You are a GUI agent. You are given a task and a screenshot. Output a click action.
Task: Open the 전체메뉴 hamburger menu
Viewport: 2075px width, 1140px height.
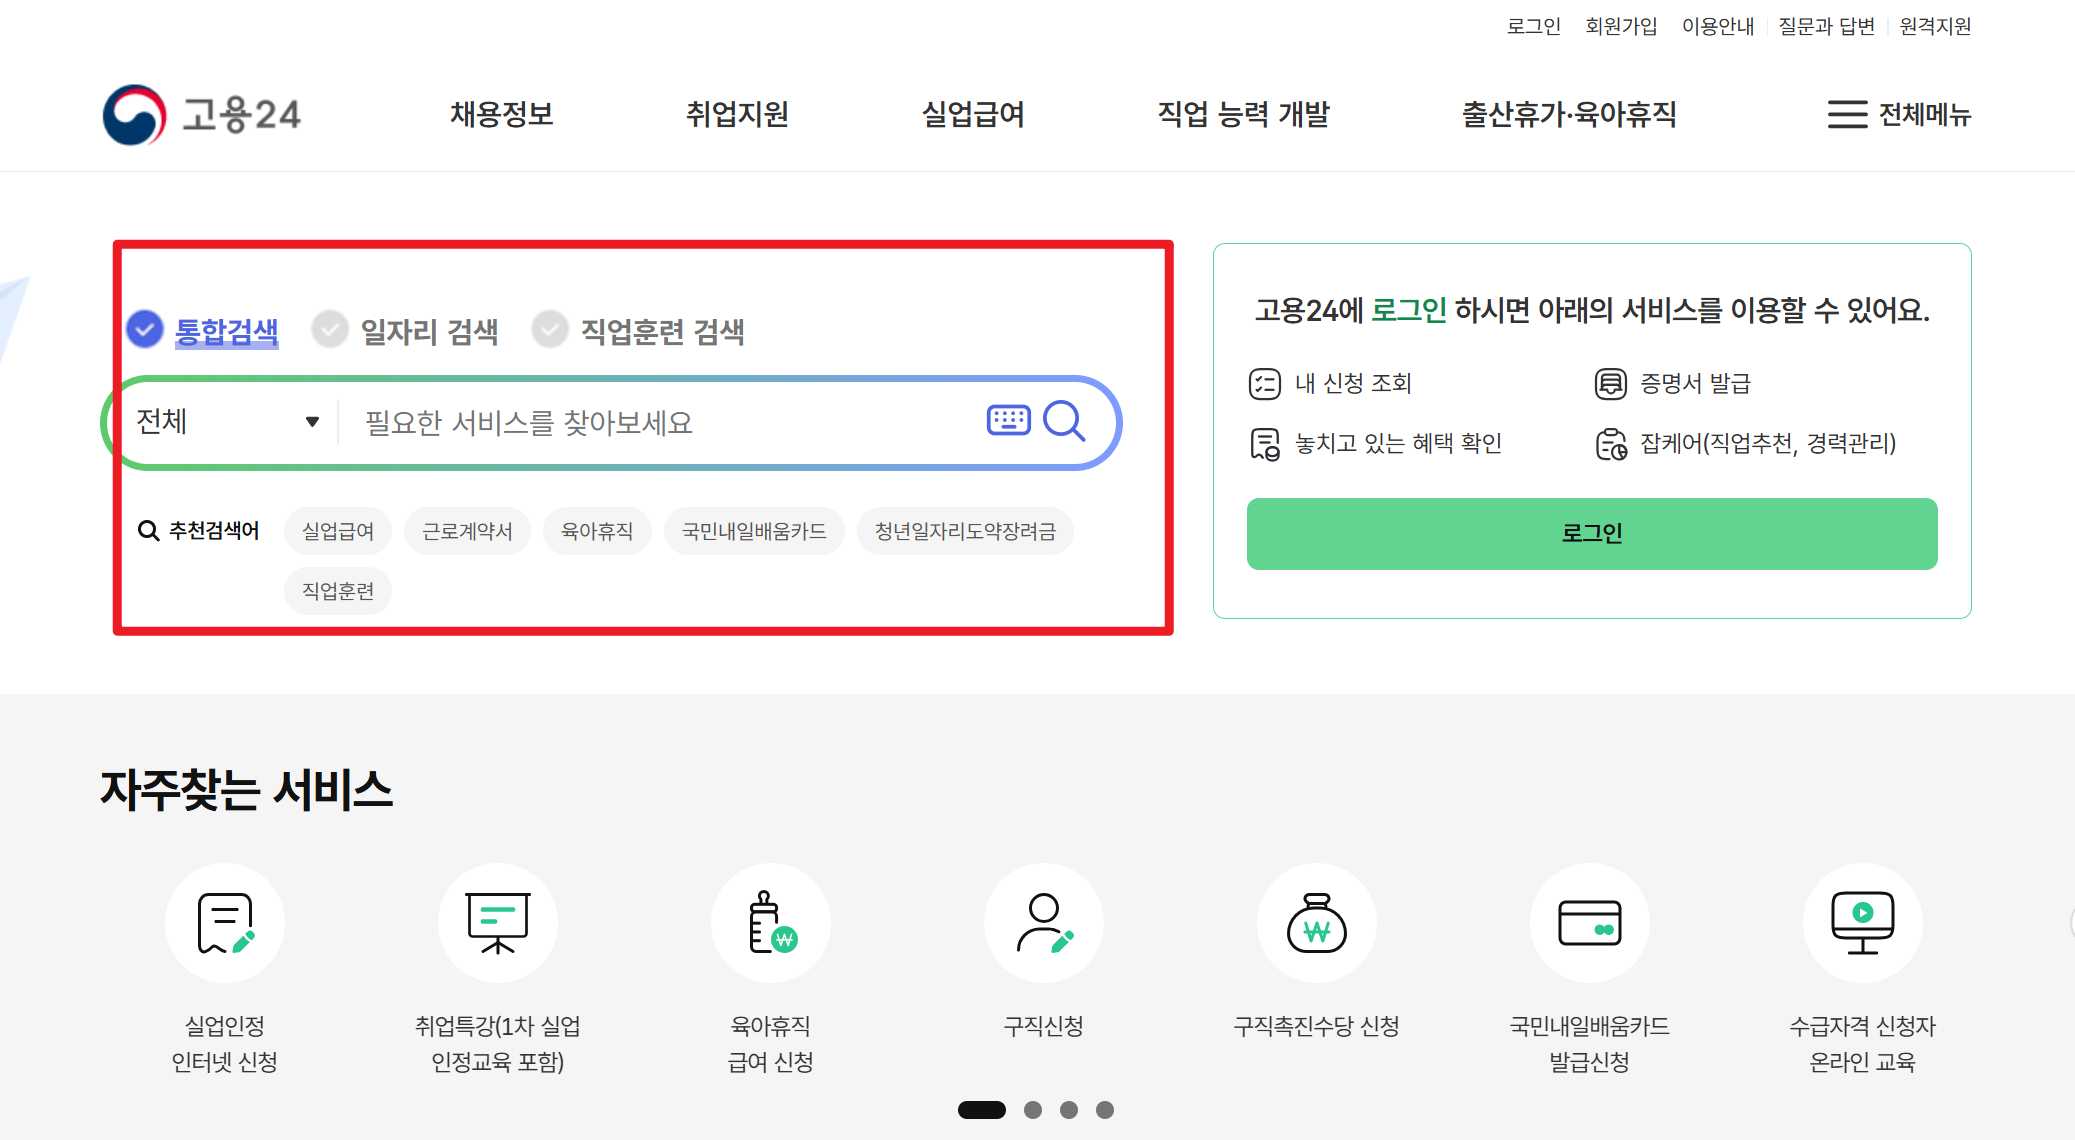[1898, 115]
